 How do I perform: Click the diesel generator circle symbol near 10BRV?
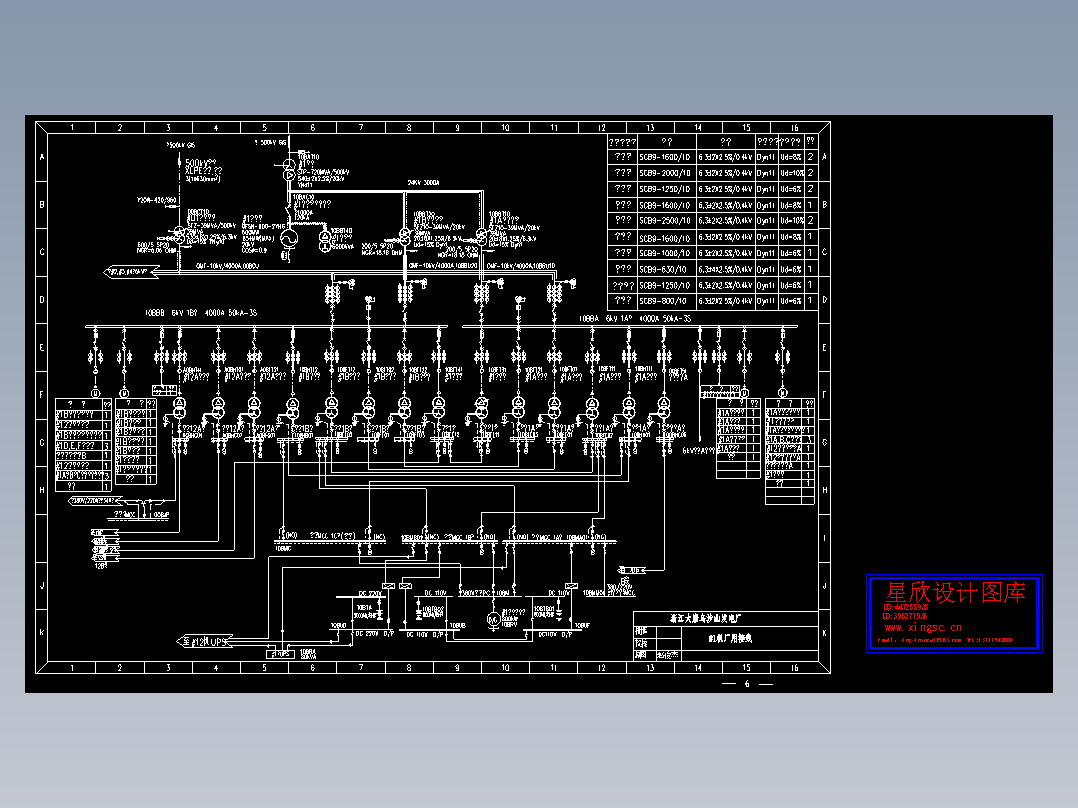pyautogui.click(x=493, y=620)
